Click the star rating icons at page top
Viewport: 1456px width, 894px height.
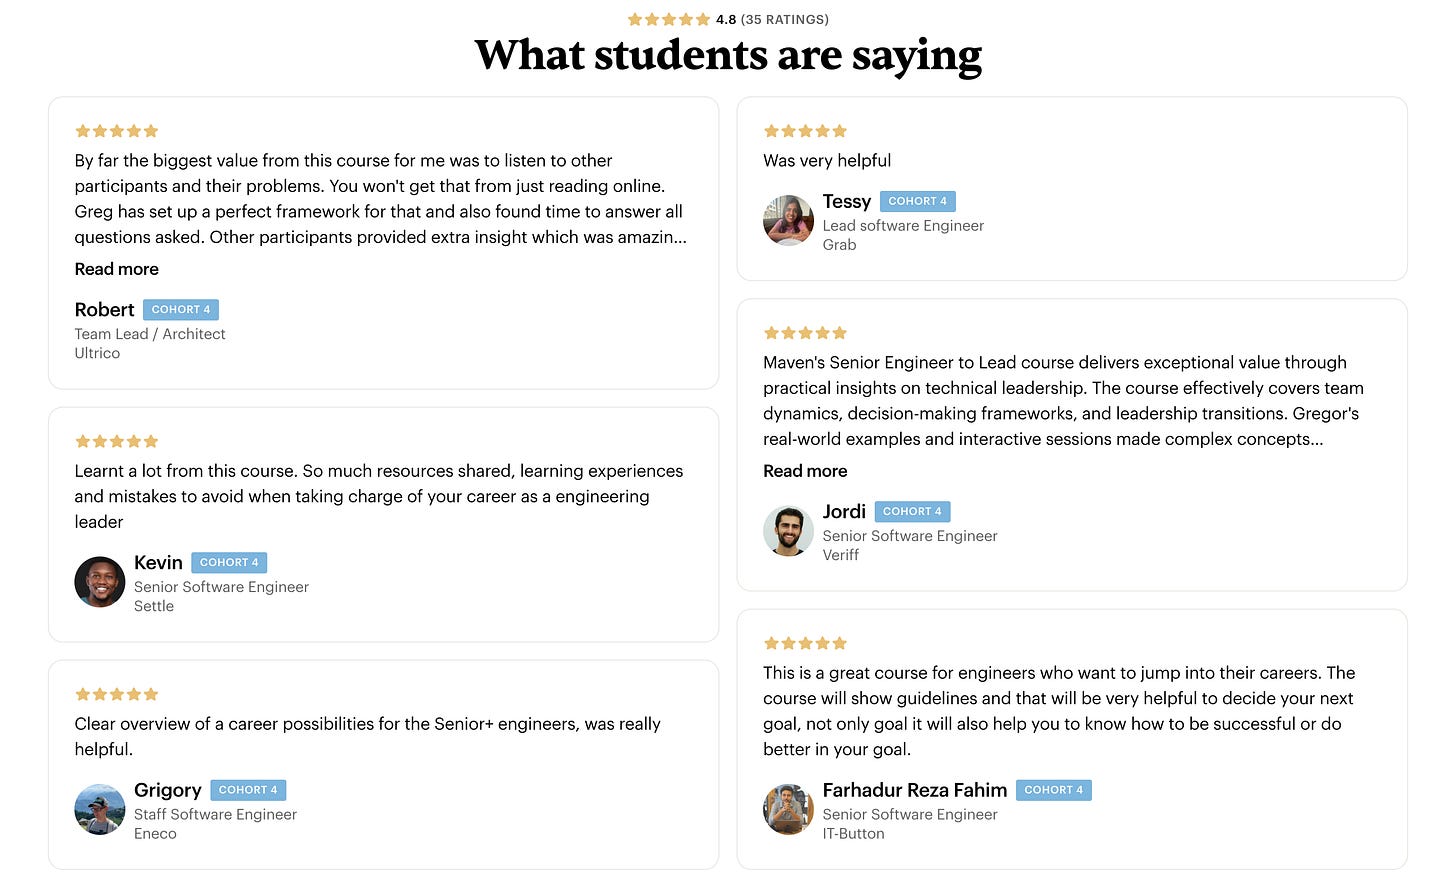tap(668, 19)
